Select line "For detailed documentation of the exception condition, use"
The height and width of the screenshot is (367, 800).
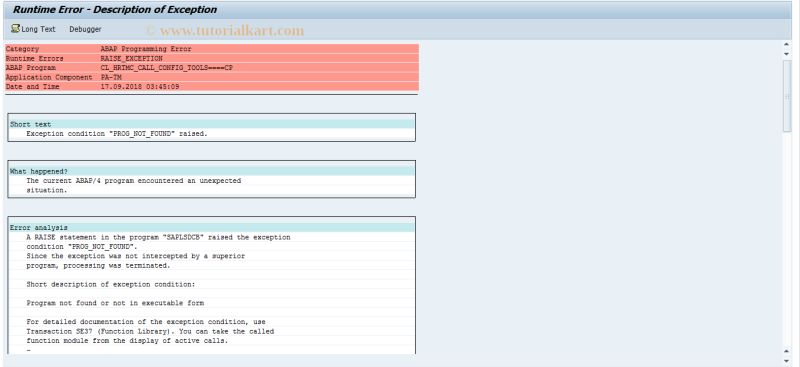146,322
